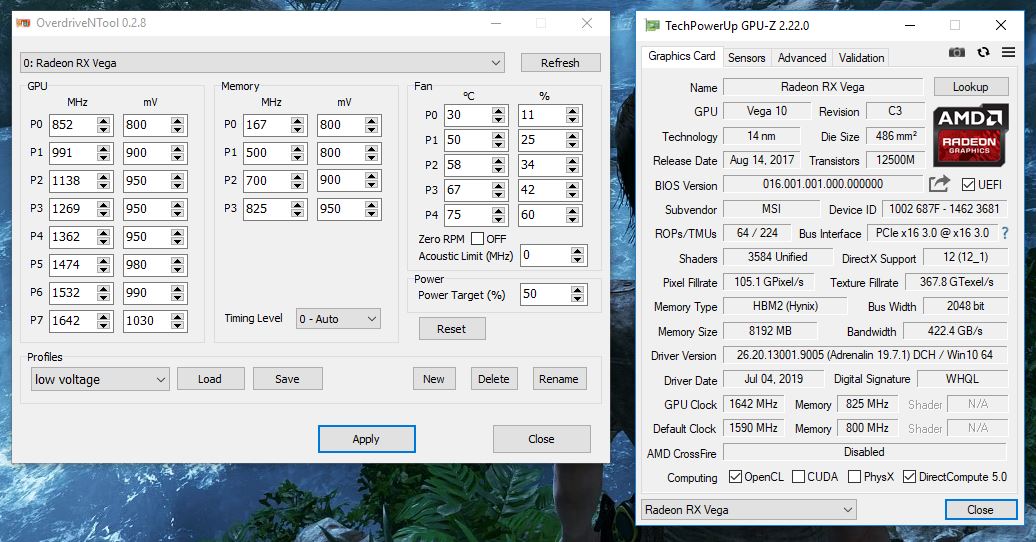Toggle UEFI checkbox in GPU-Z
The width and height of the screenshot is (1036, 542).
(969, 184)
